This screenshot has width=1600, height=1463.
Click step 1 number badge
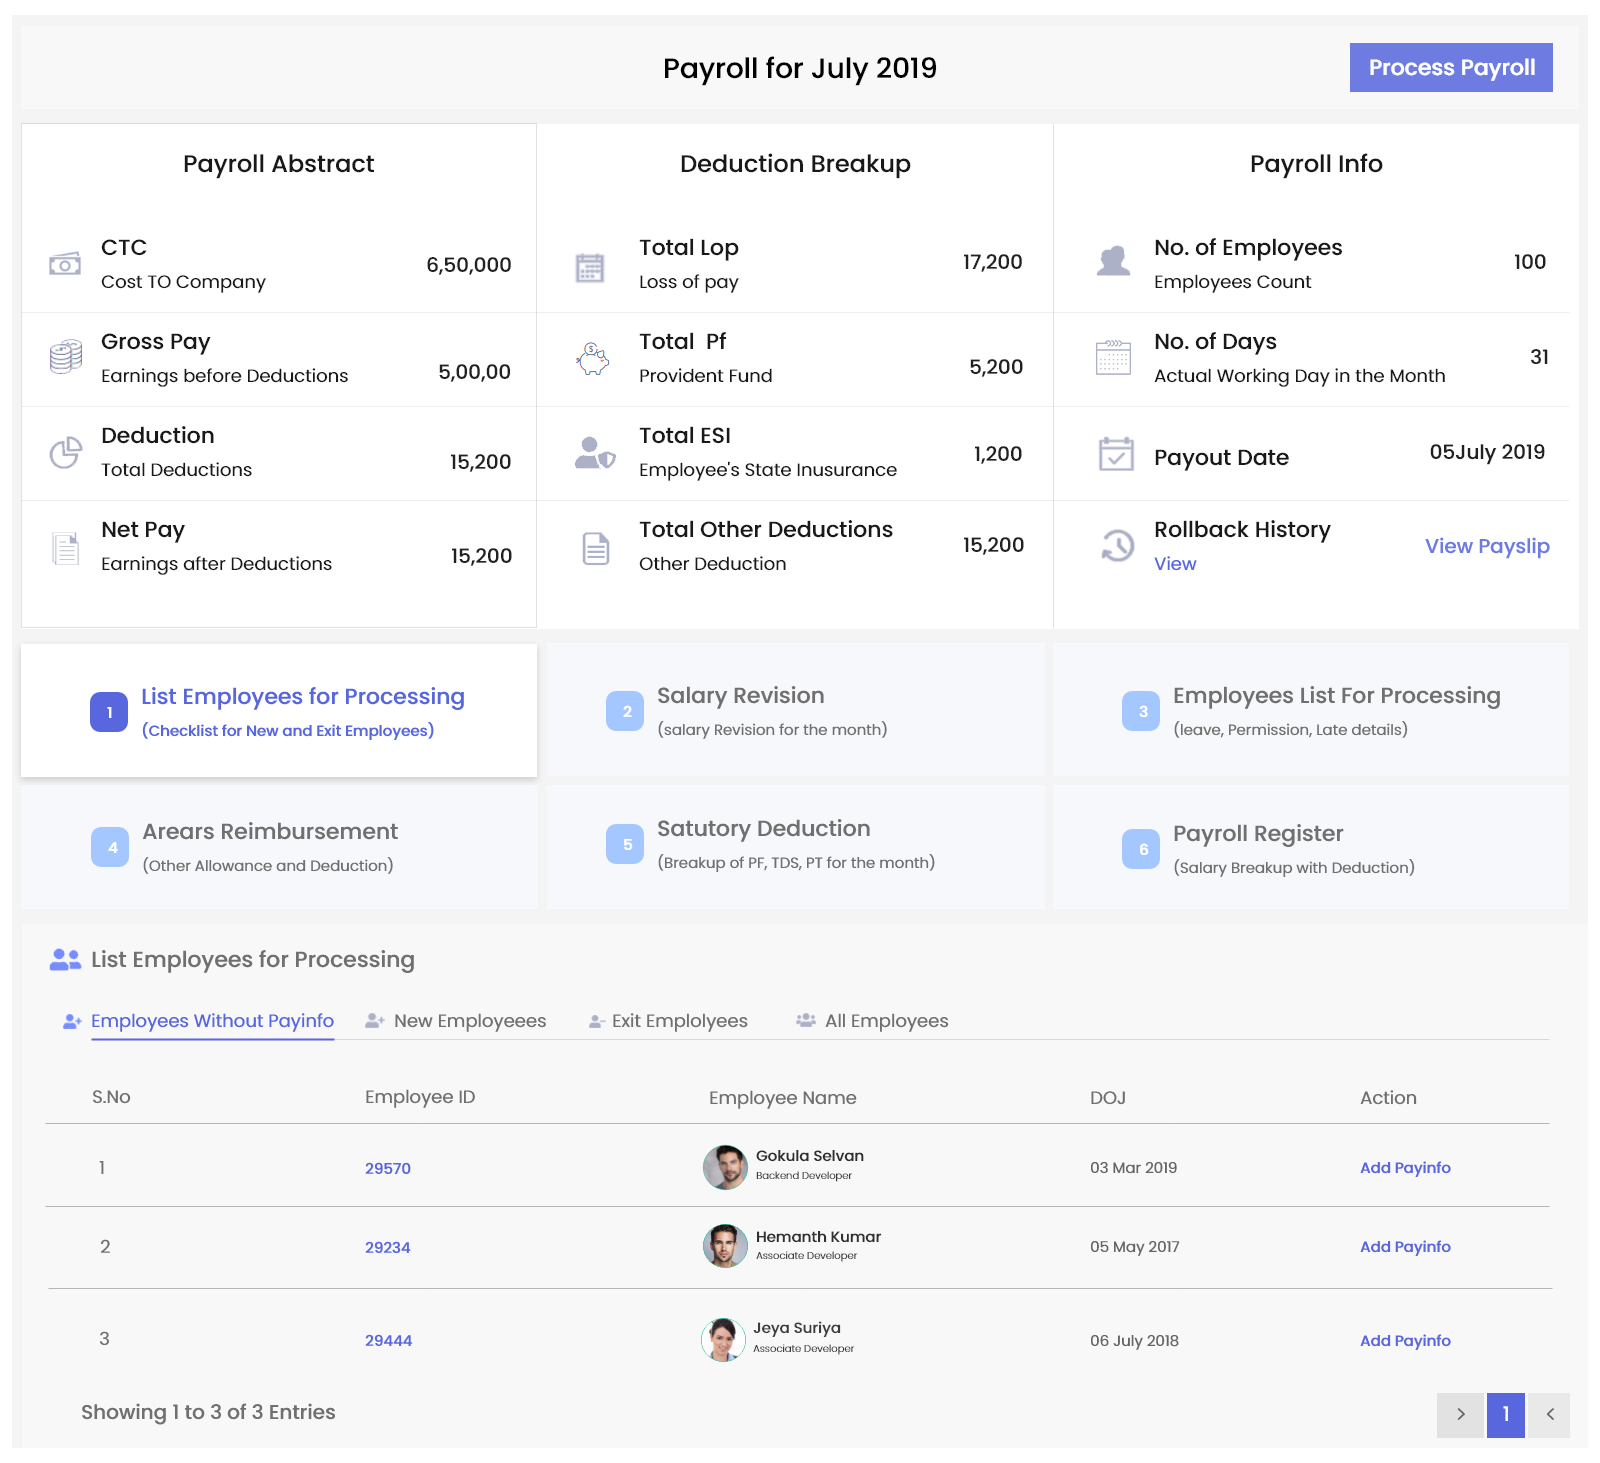click(109, 712)
